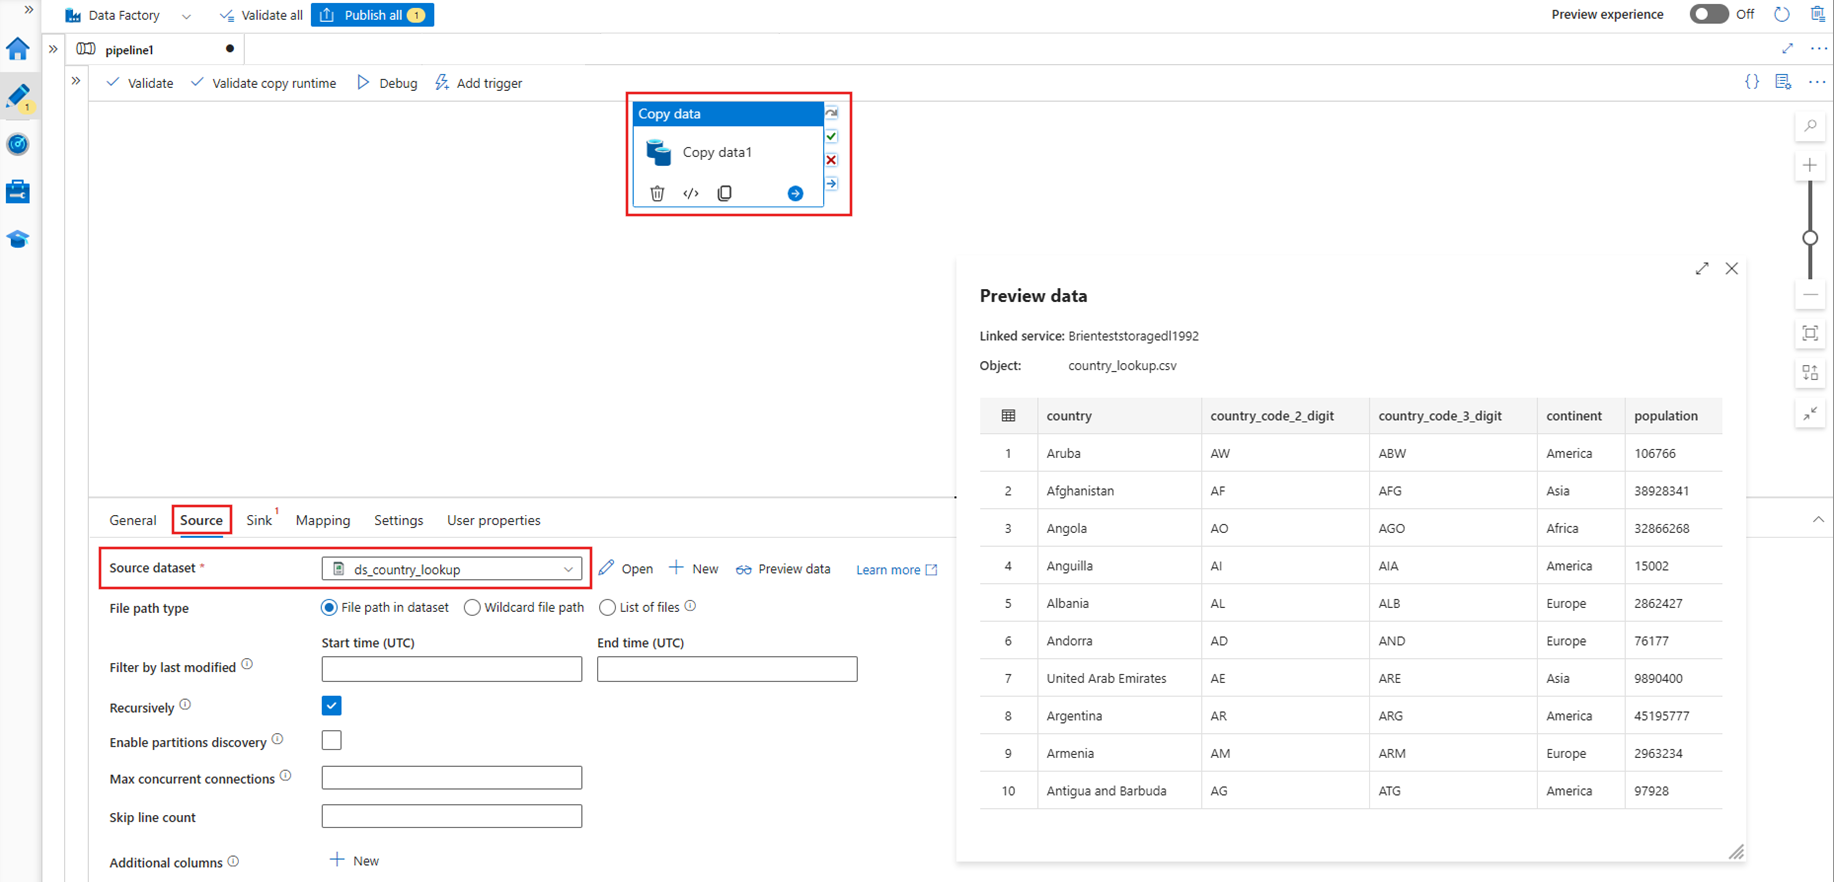Open the Manage toolbox hub
Viewport: 1834px width, 882px height.
[18, 192]
